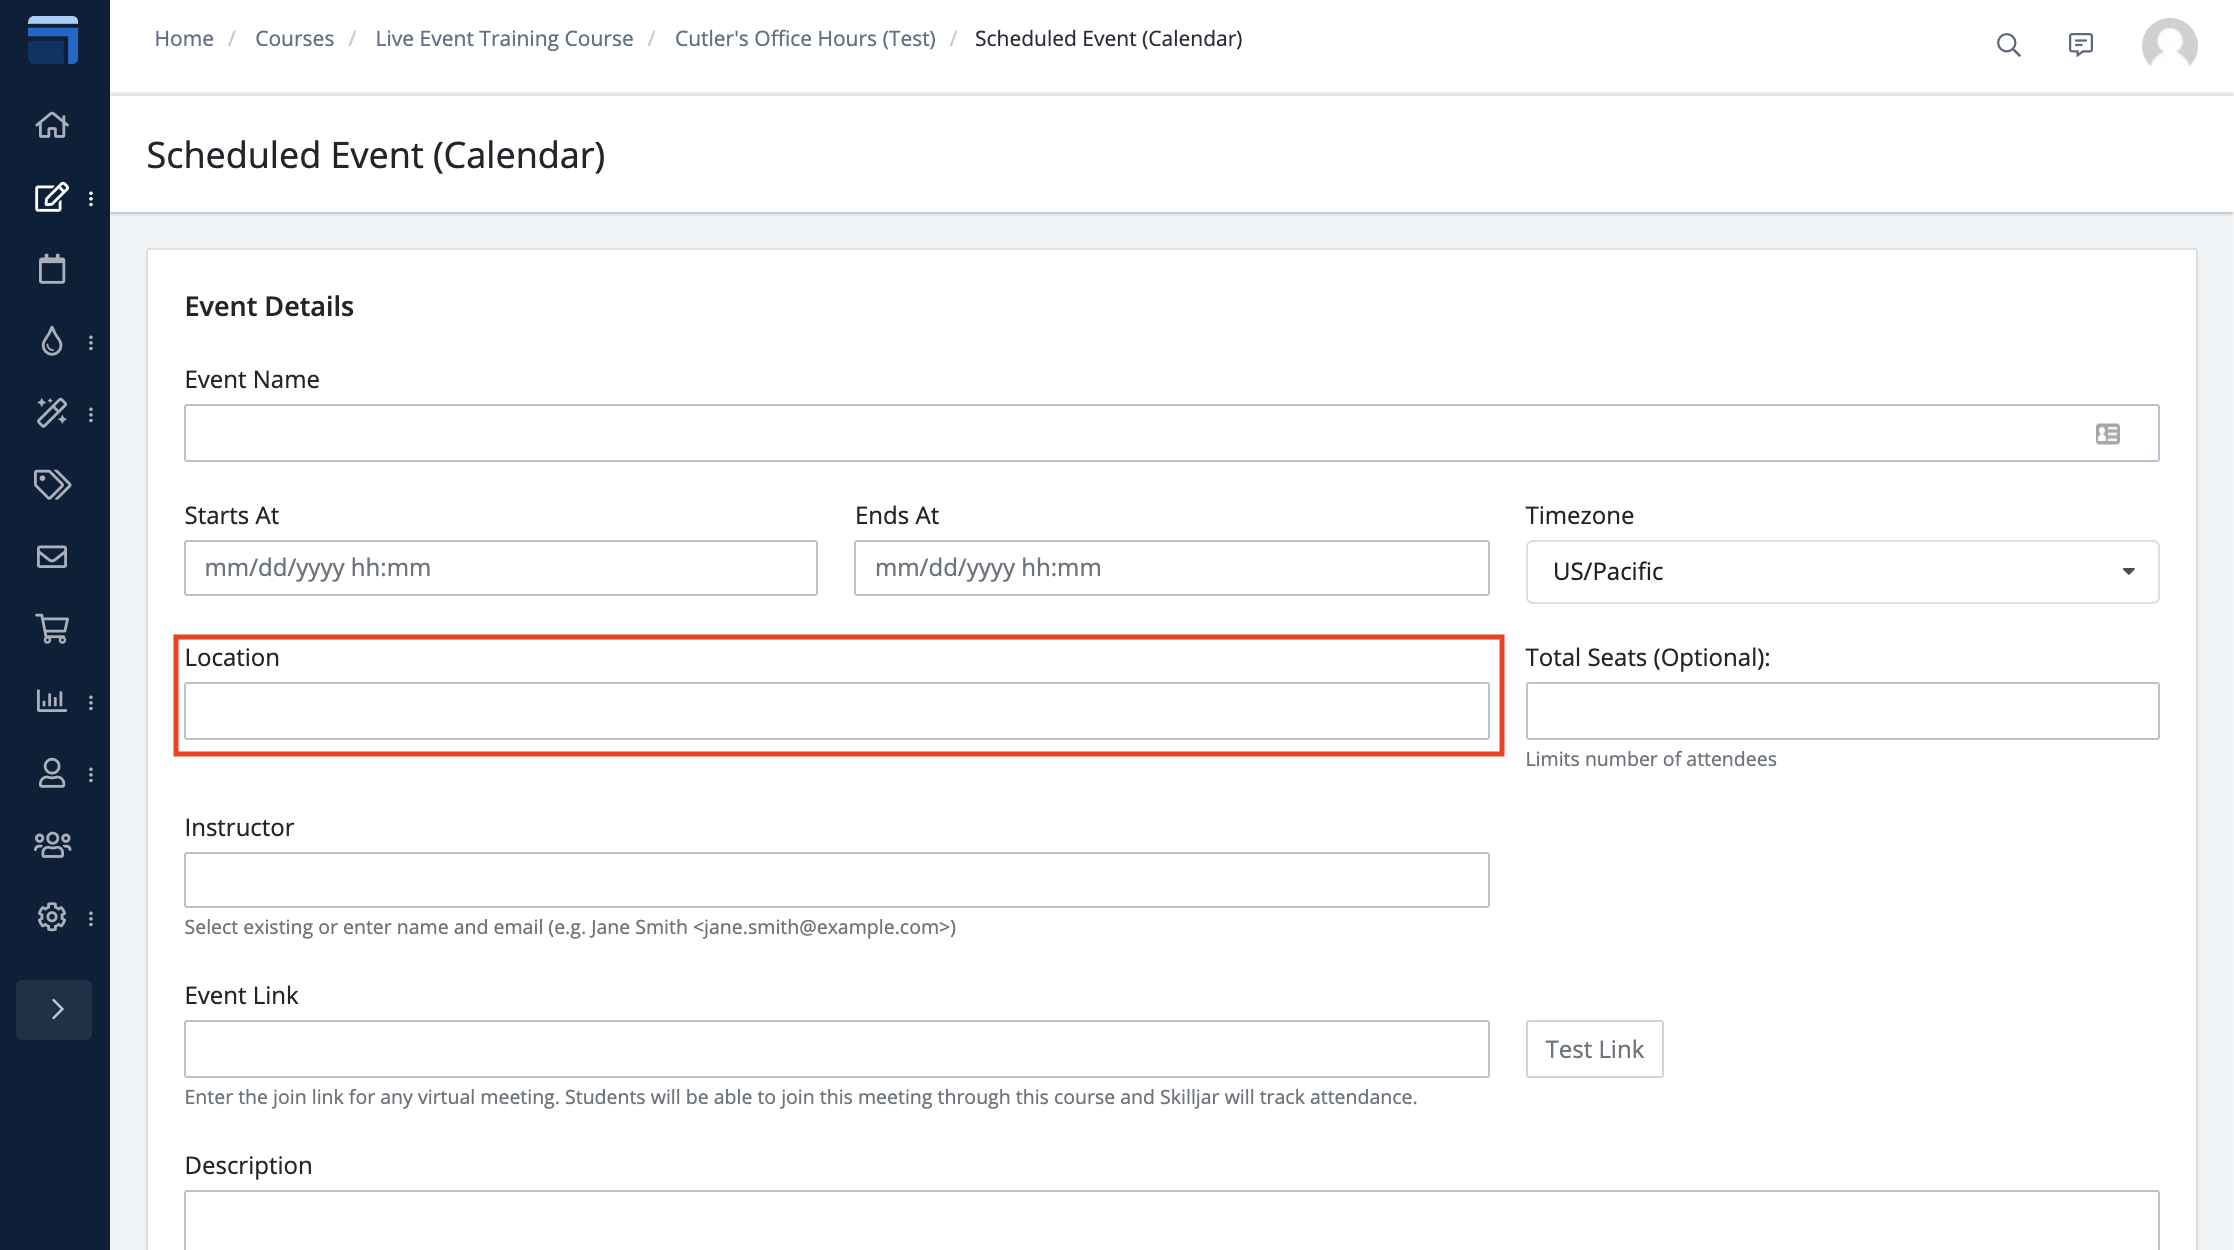Click into the Description text area

(x=1171, y=1220)
